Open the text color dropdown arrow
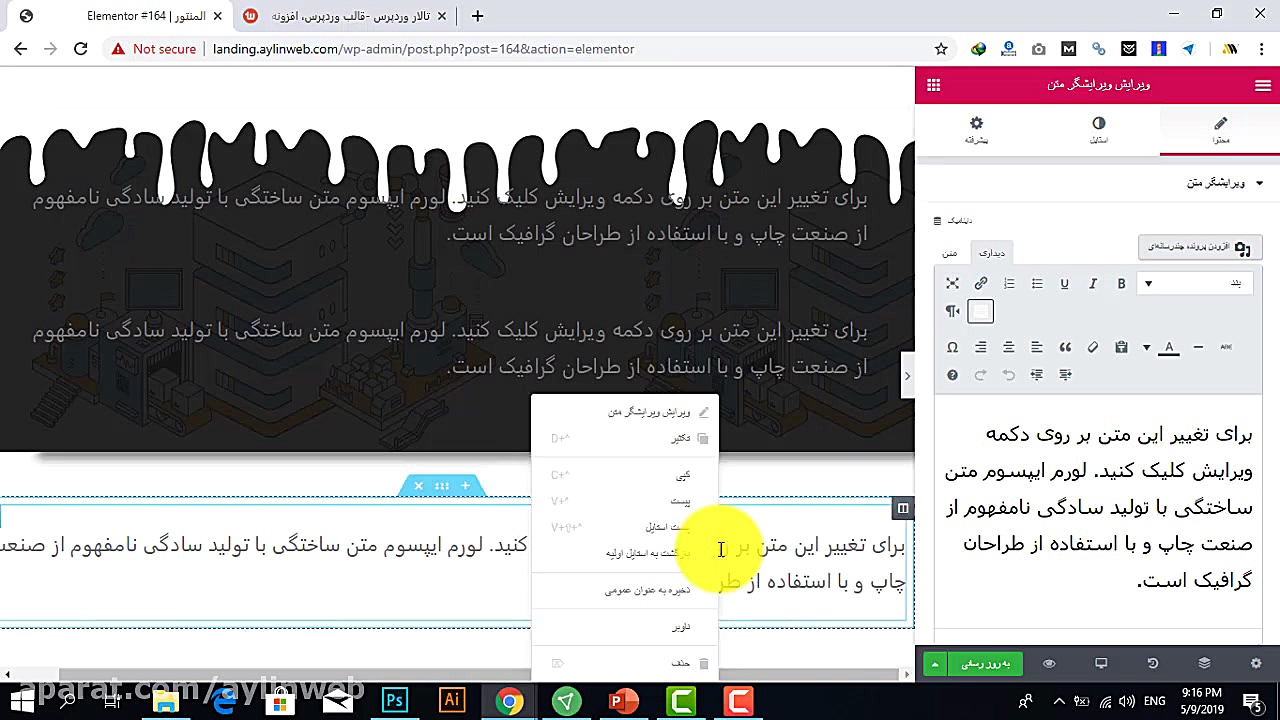Image resolution: width=1280 pixels, height=720 pixels. (x=1147, y=347)
